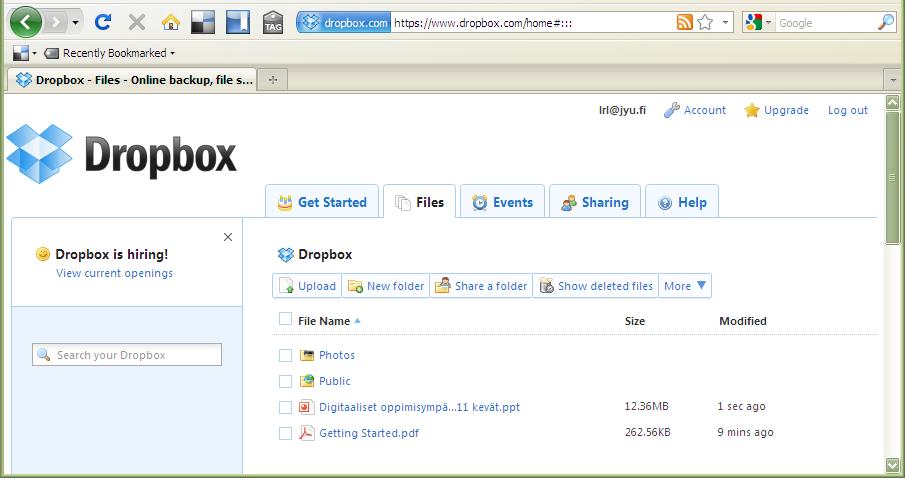Click the Upload button
The image size is (905, 478).
pos(307,286)
